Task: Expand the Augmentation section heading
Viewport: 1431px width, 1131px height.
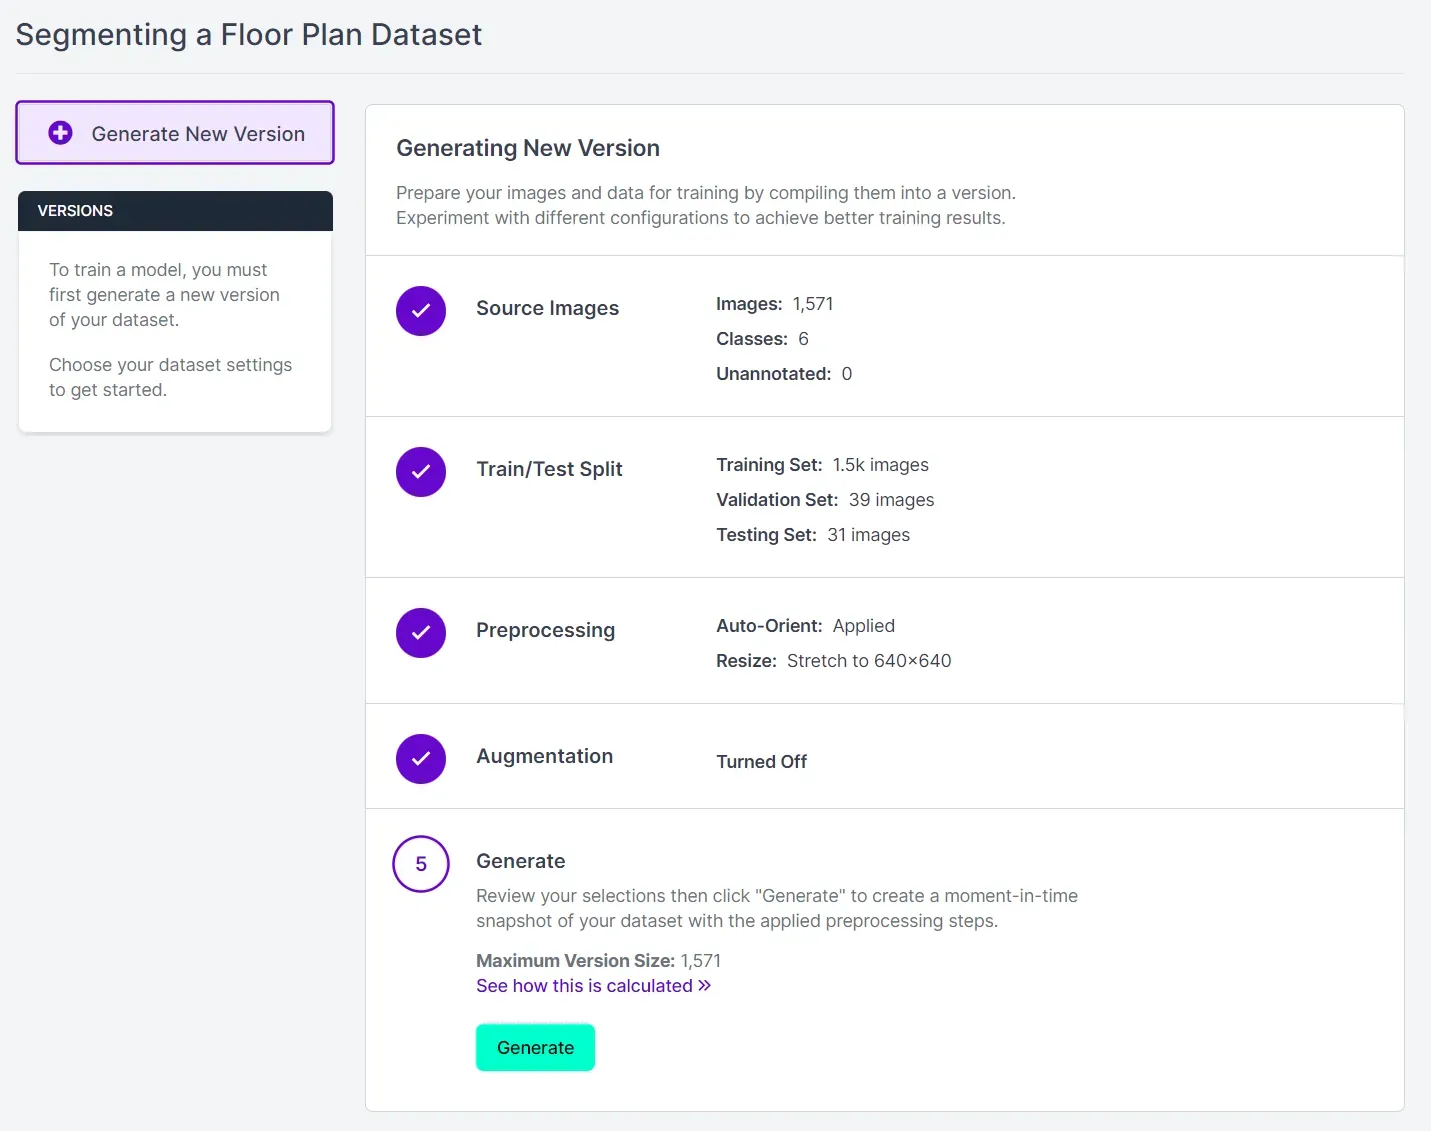Action: [544, 756]
